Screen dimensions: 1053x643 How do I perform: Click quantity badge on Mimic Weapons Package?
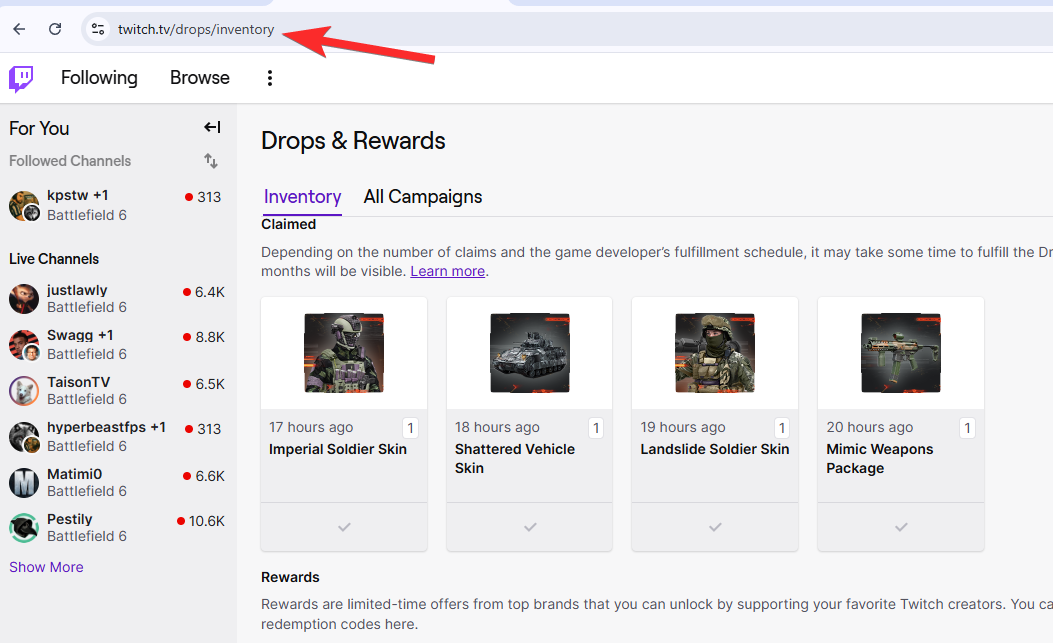(967, 428)
